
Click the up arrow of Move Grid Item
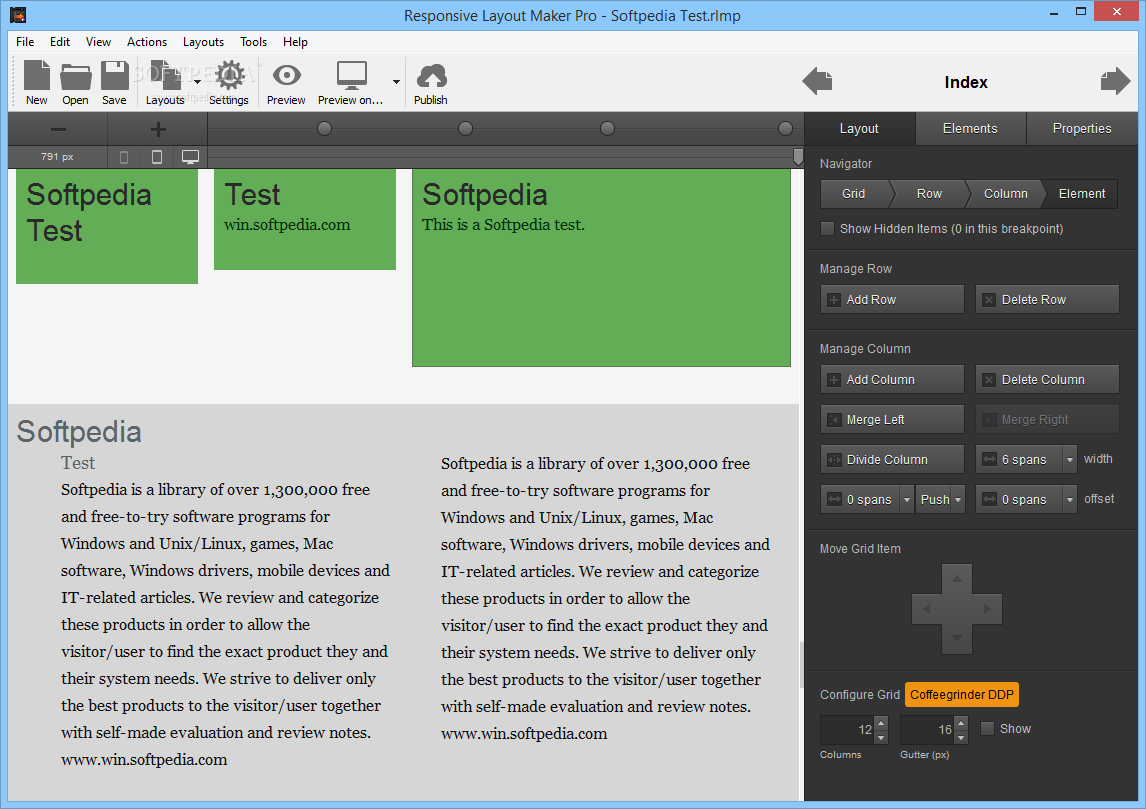(957, 579)
